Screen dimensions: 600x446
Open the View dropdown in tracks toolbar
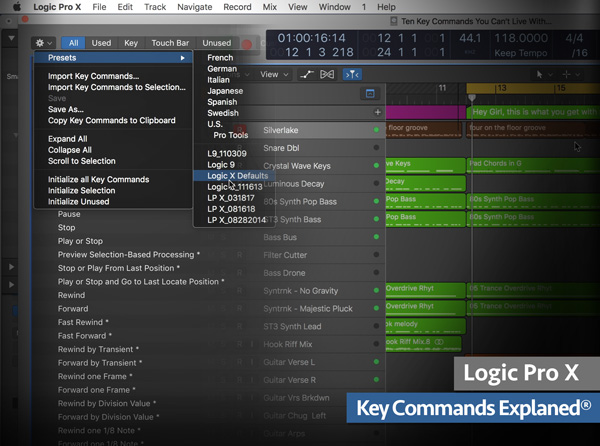point(274,75)
